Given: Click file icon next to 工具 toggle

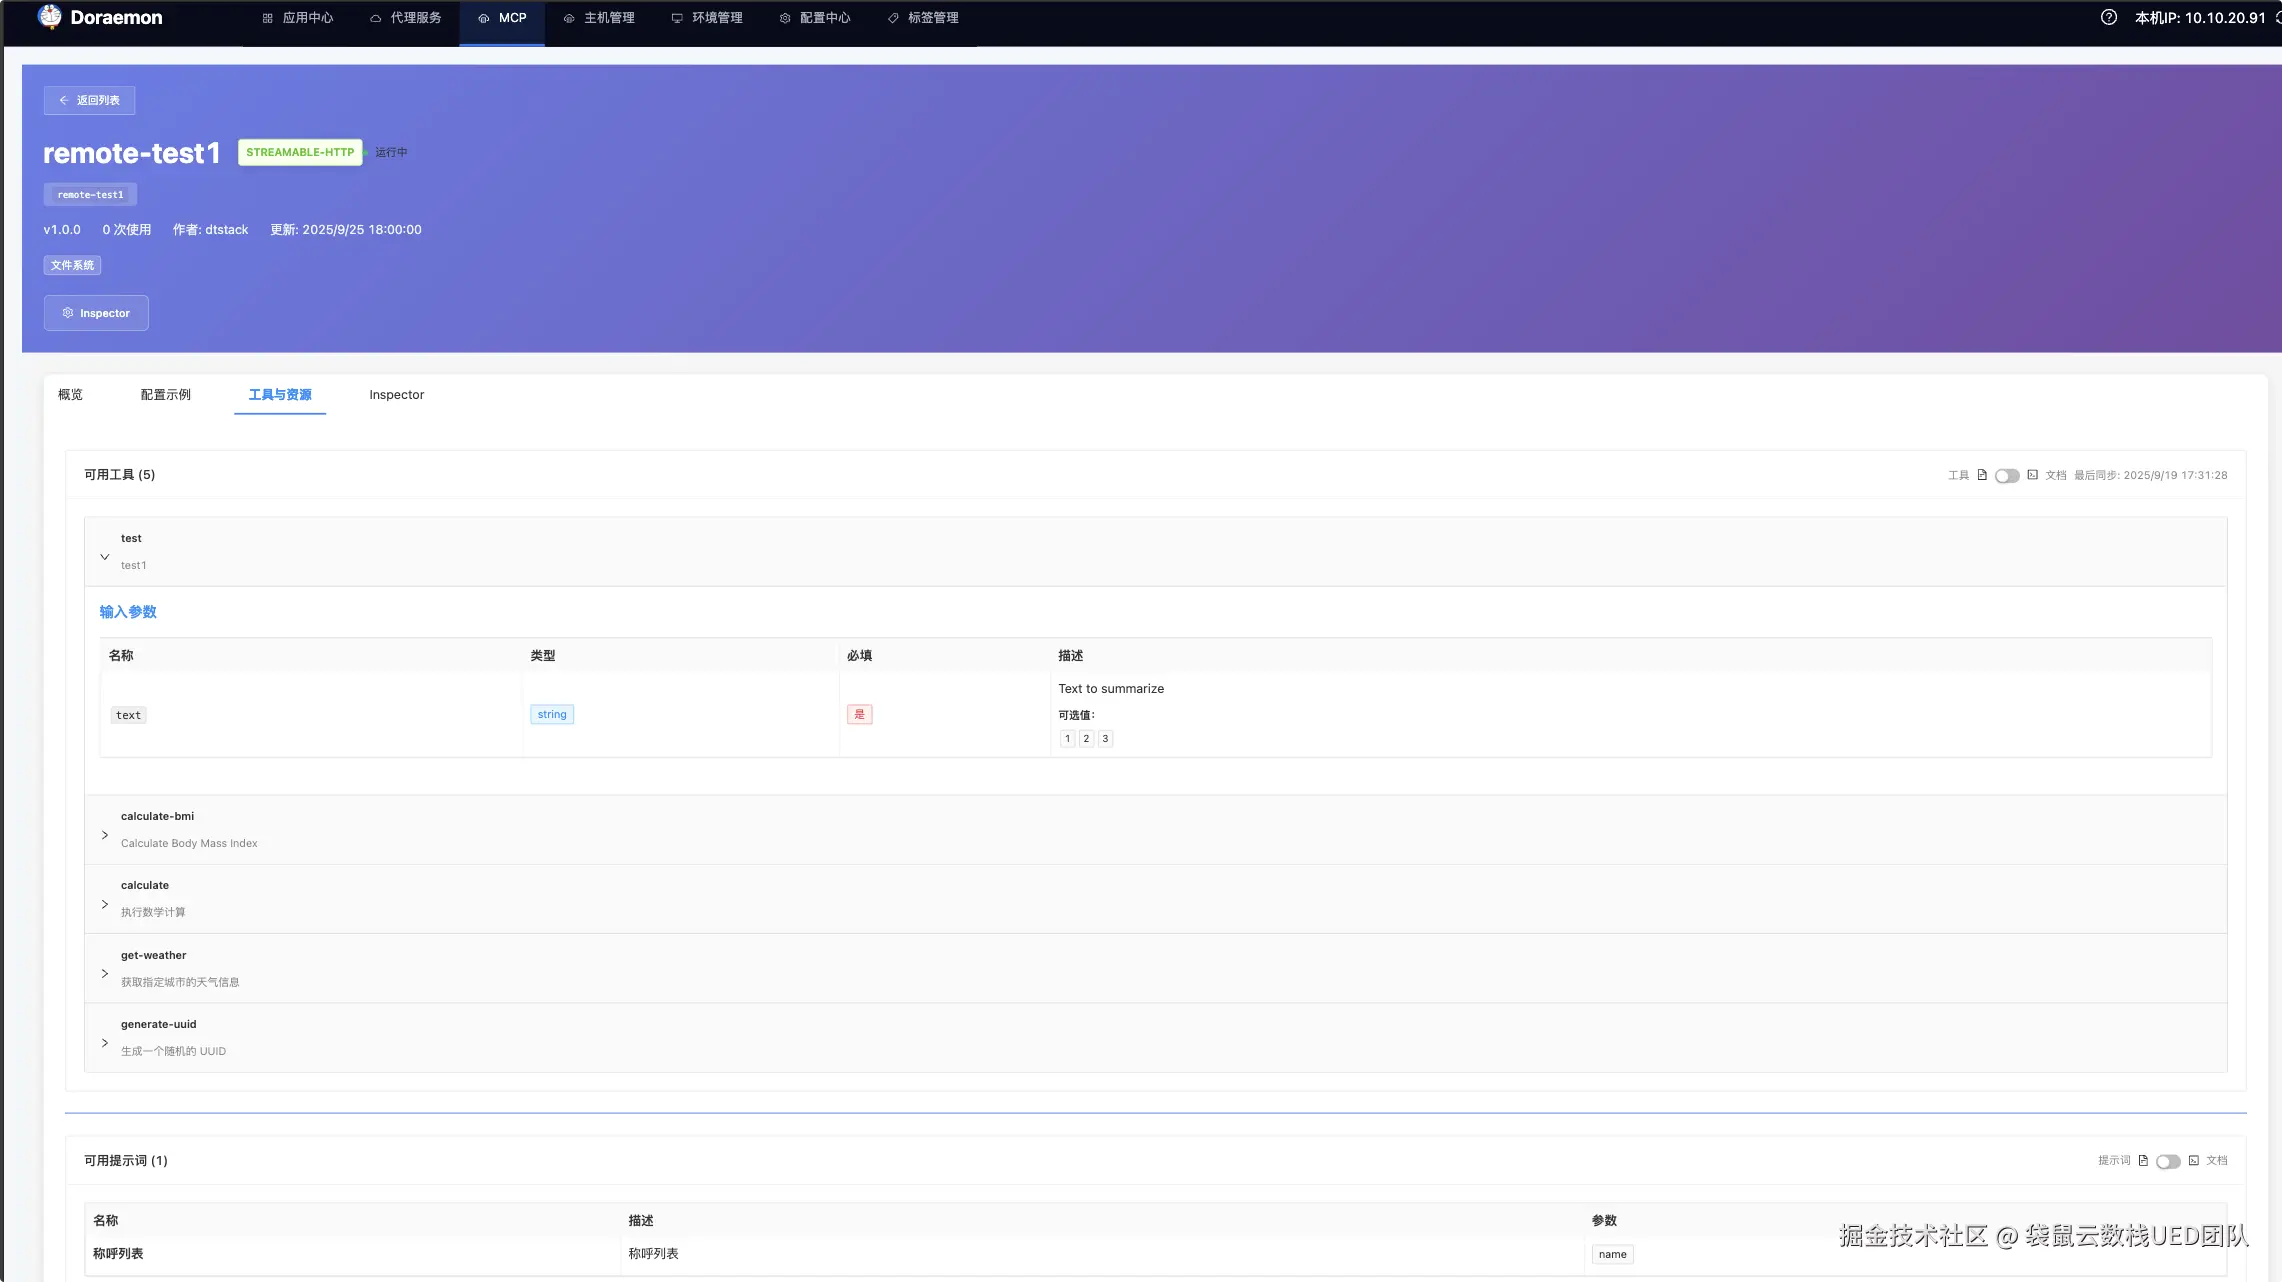Looking at the screenshot, I should pyautogui.click(x=1982, y=475).
